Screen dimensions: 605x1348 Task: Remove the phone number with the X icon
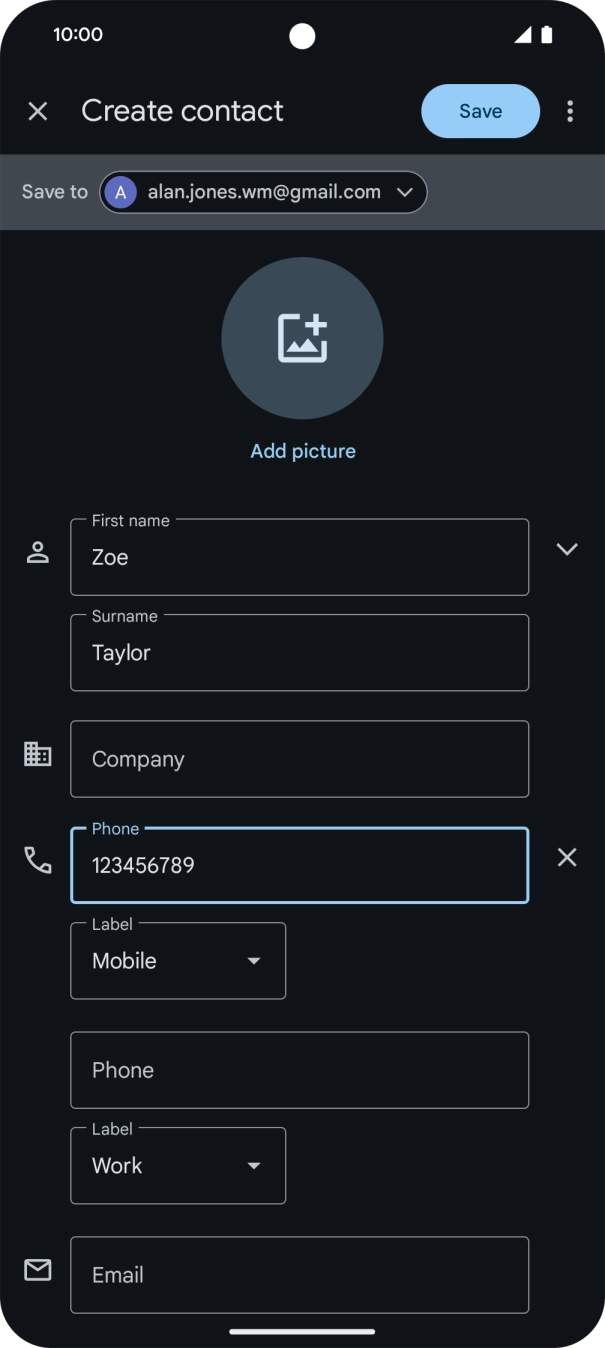pos(567,857)
